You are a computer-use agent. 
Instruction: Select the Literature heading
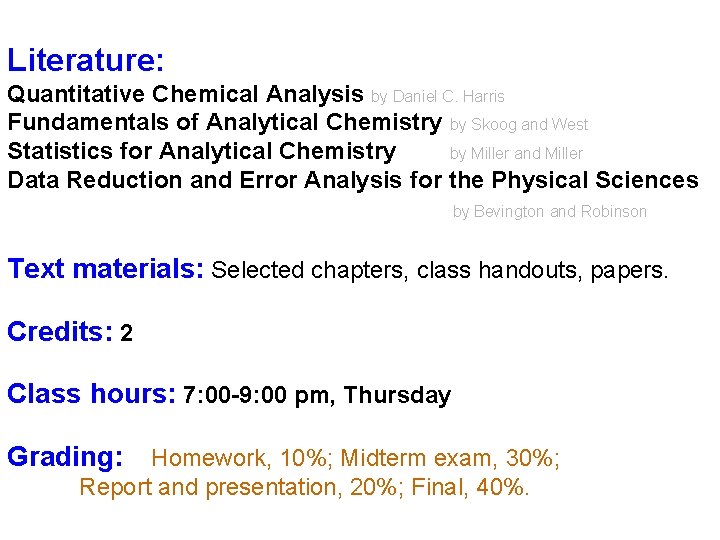85,60
